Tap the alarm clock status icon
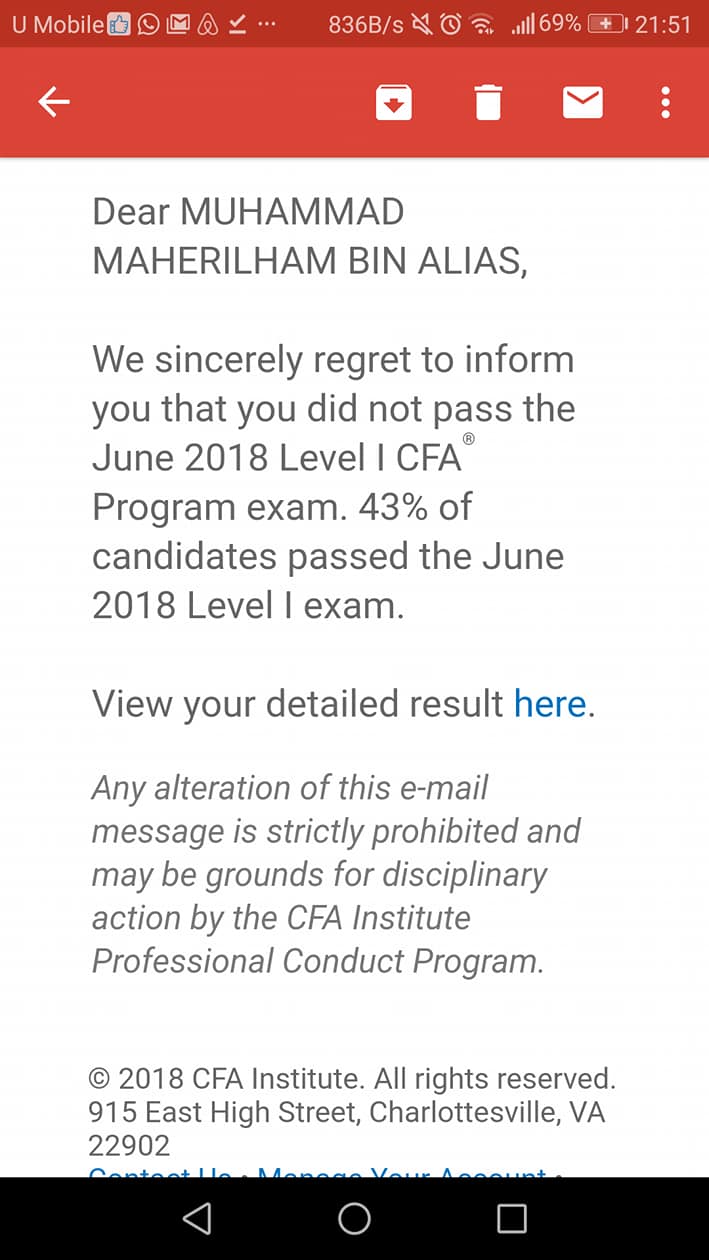Image resolution: width=709 pixels, height=1260 pixels. pos(451,24)
